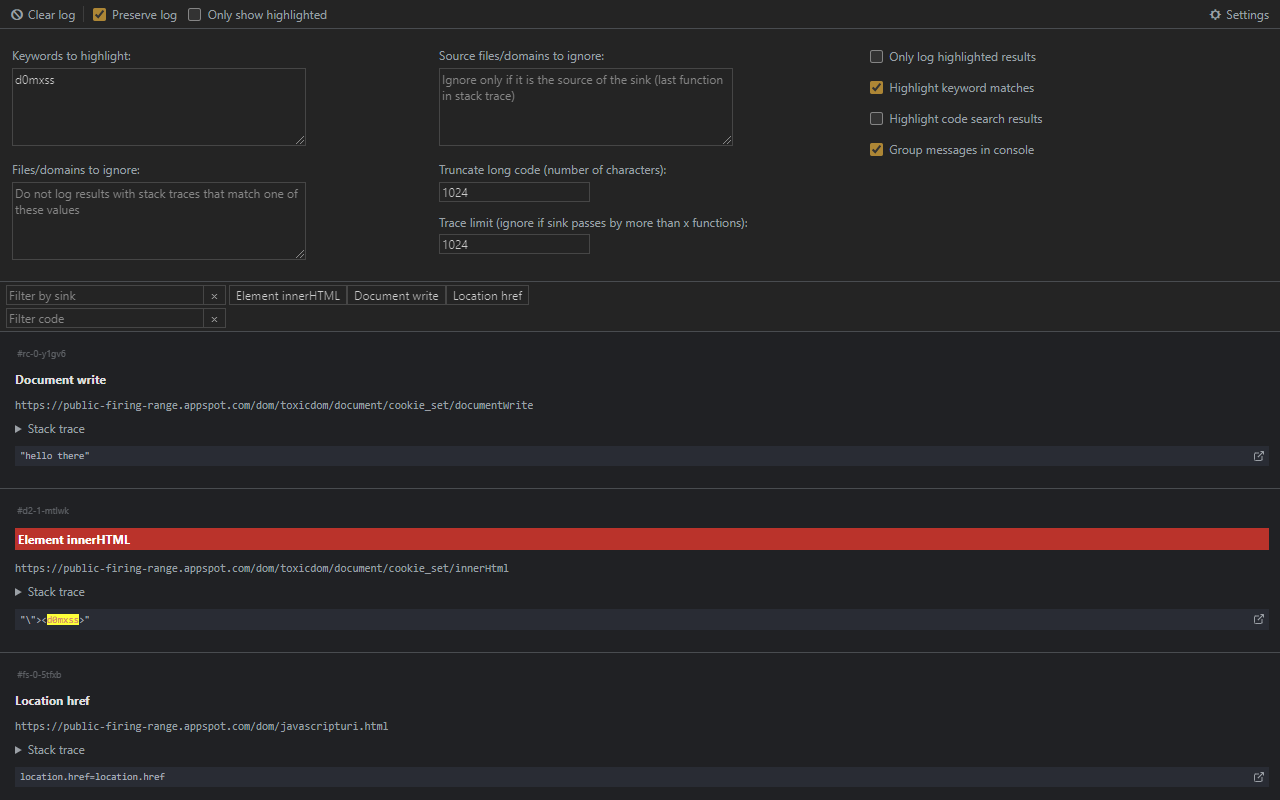Click the javascripturi.html URL
1280x800 pixels.
[201, 727]
